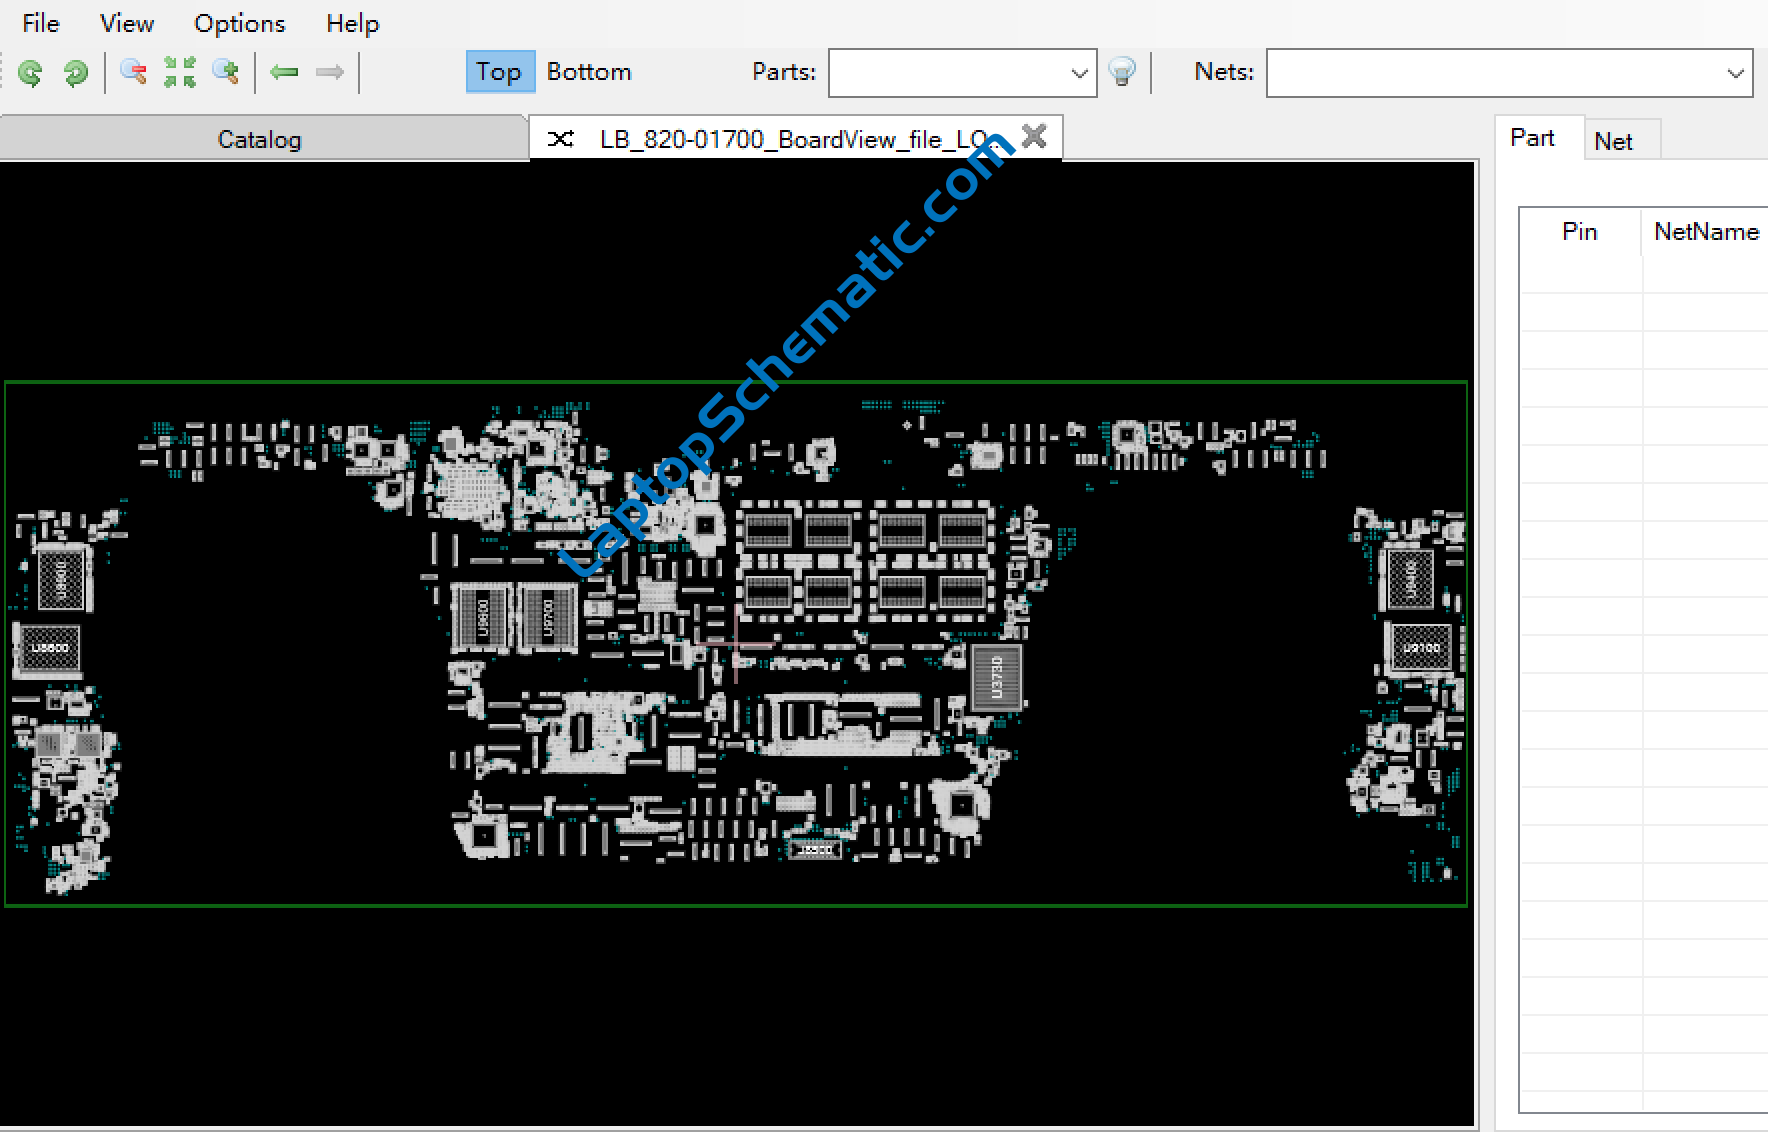The image size is (1768, 1132).
Task: Click the Pin column header
Action: (x=1580, y=232)
